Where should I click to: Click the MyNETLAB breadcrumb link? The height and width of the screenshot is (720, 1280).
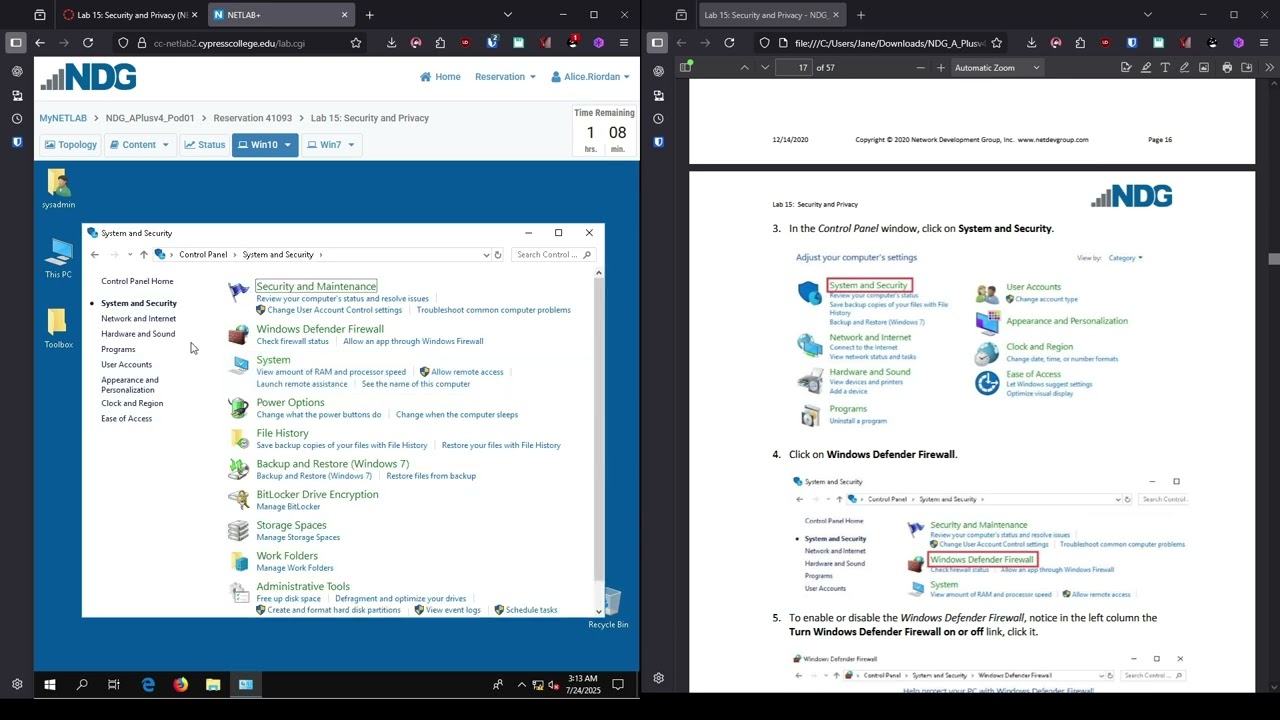point(65,118)
